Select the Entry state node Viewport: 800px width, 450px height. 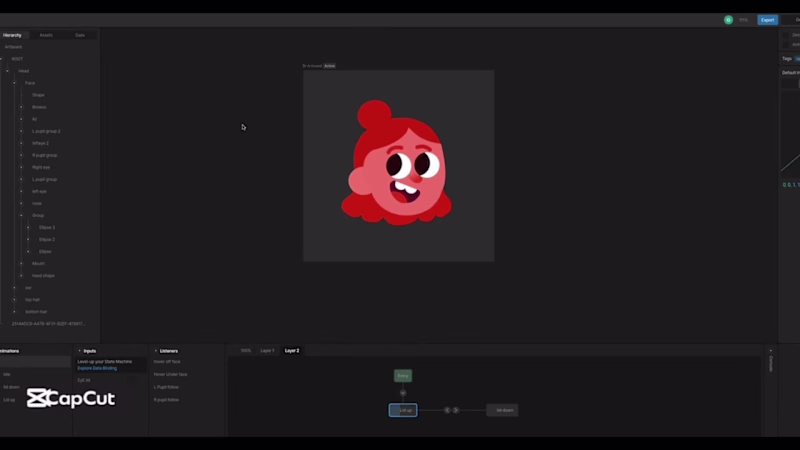point(403,376)
